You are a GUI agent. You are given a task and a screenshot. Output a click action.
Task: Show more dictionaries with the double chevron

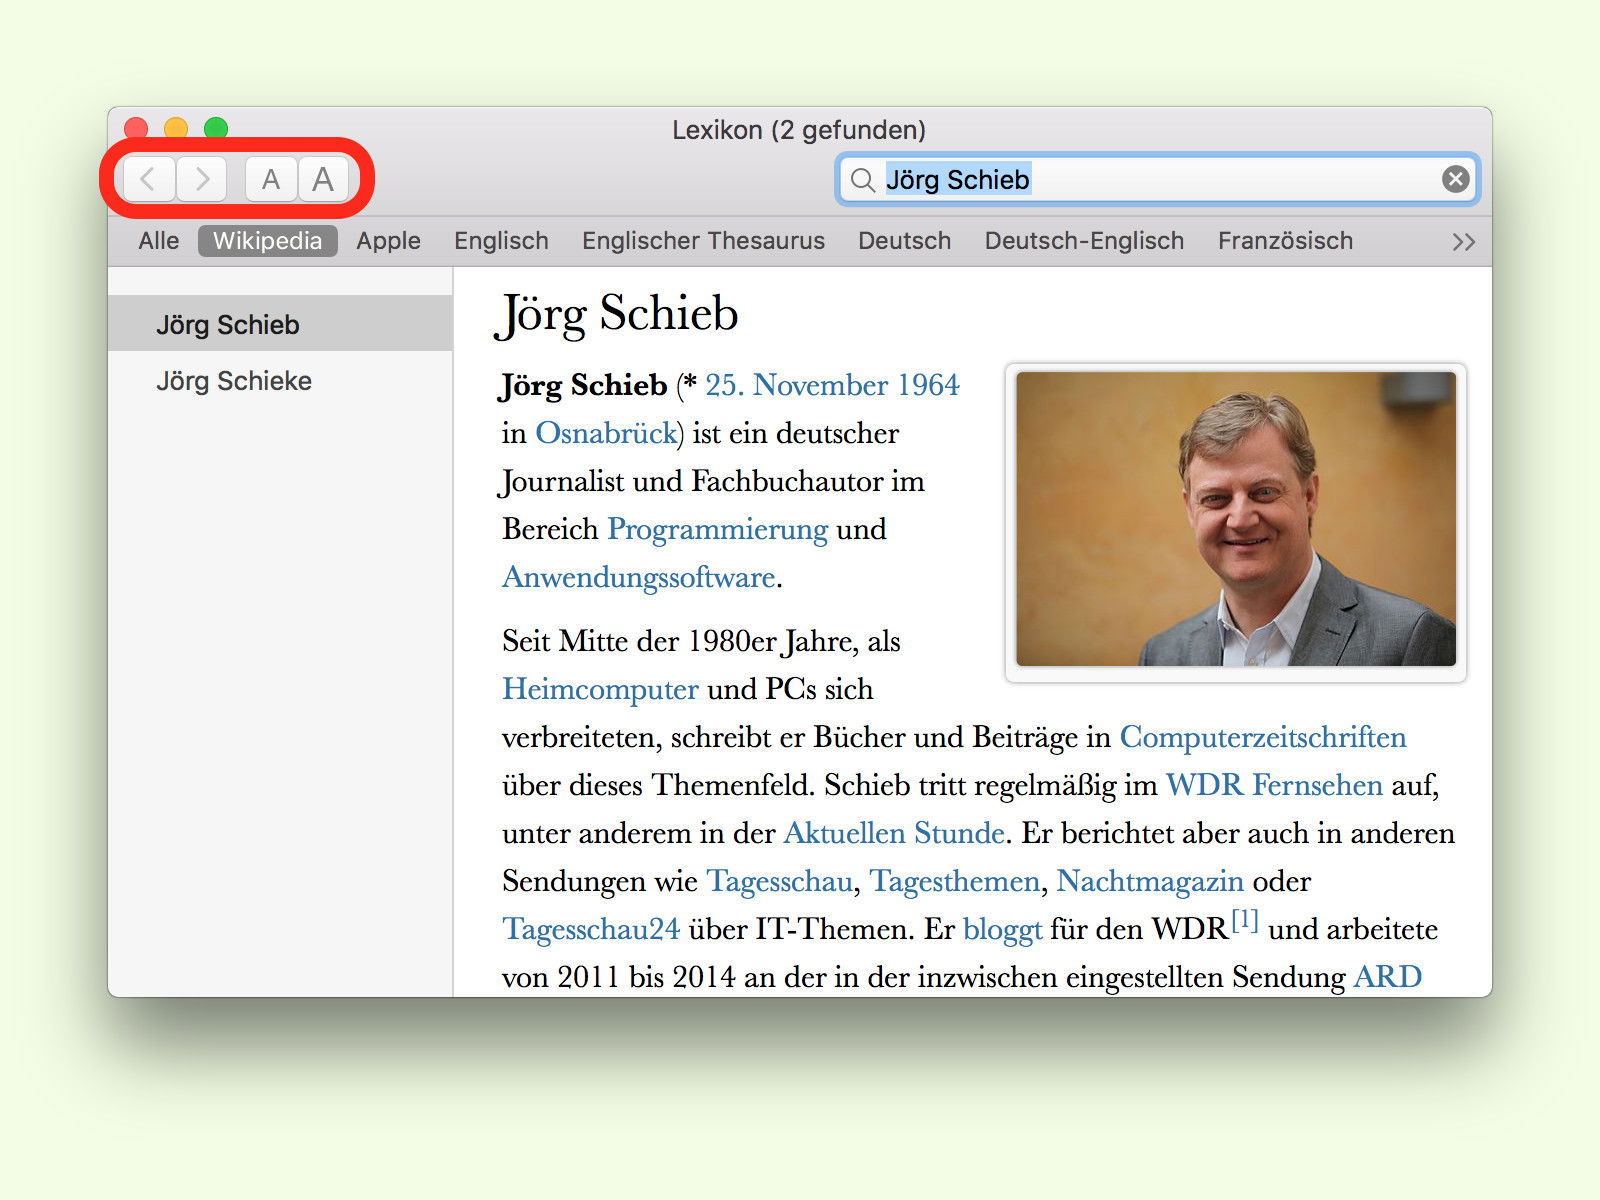click(x=1463, y=242)
